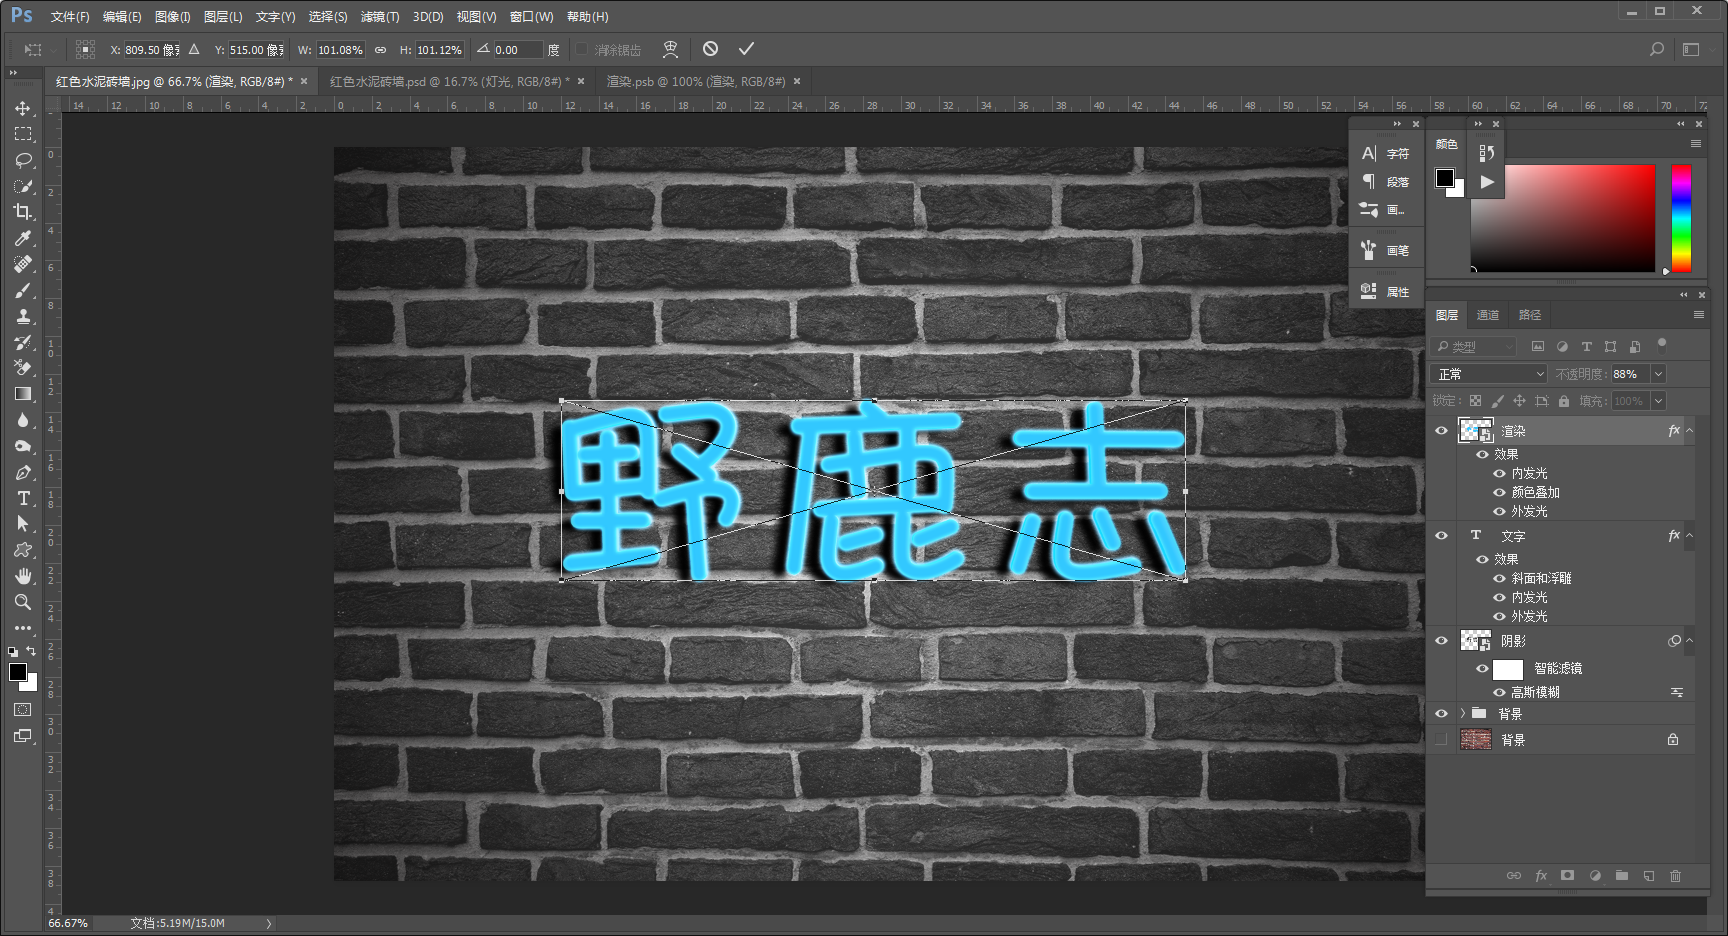Select the Custom Shape tool
This screenshot has width=1728, height=936.
pyautogui.click(x=23, y=550)
